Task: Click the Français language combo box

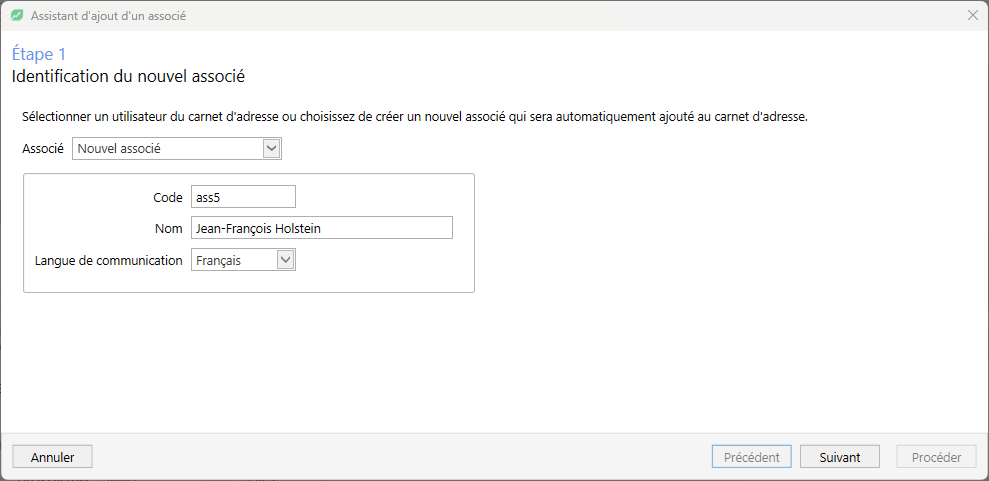Action: pos(243,260)
